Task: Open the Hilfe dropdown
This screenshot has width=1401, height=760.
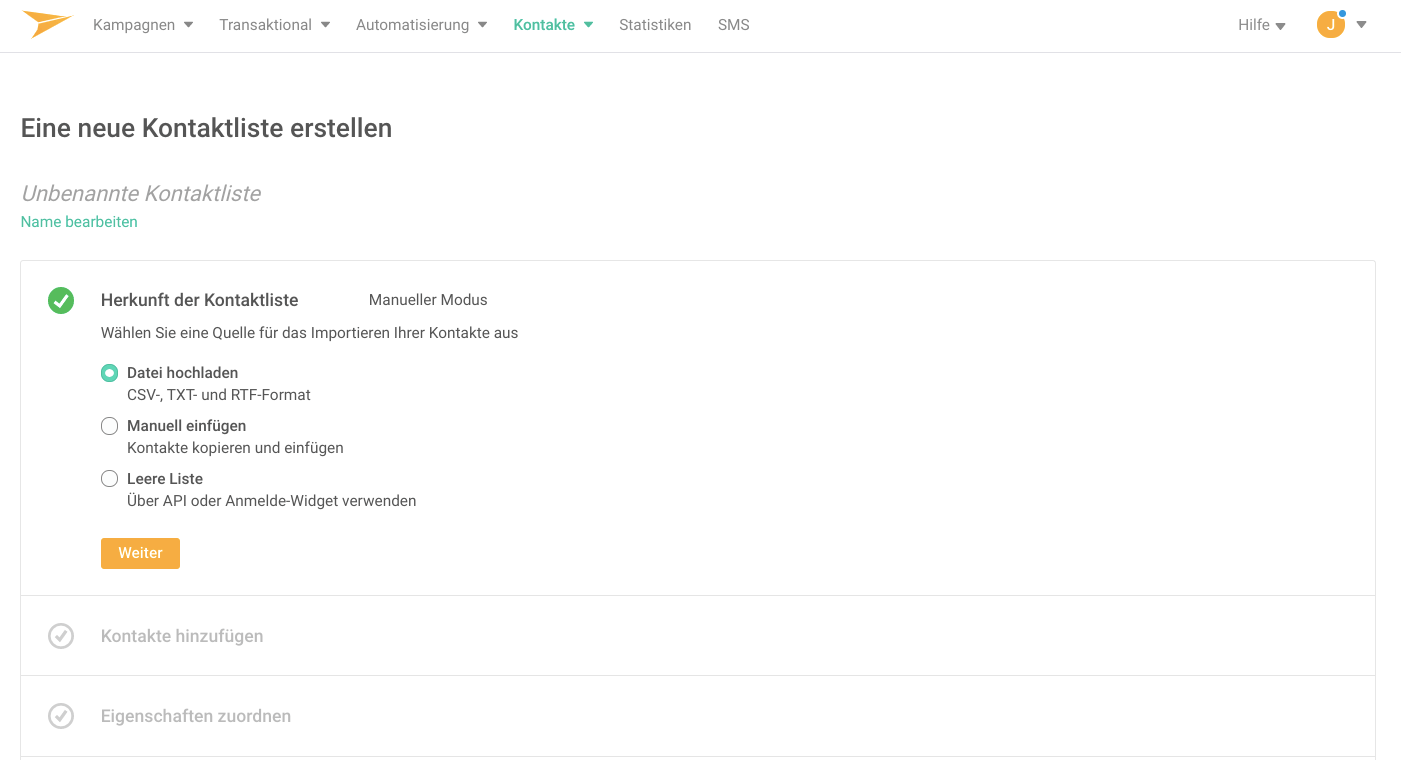Action: tap(1262, 25)
